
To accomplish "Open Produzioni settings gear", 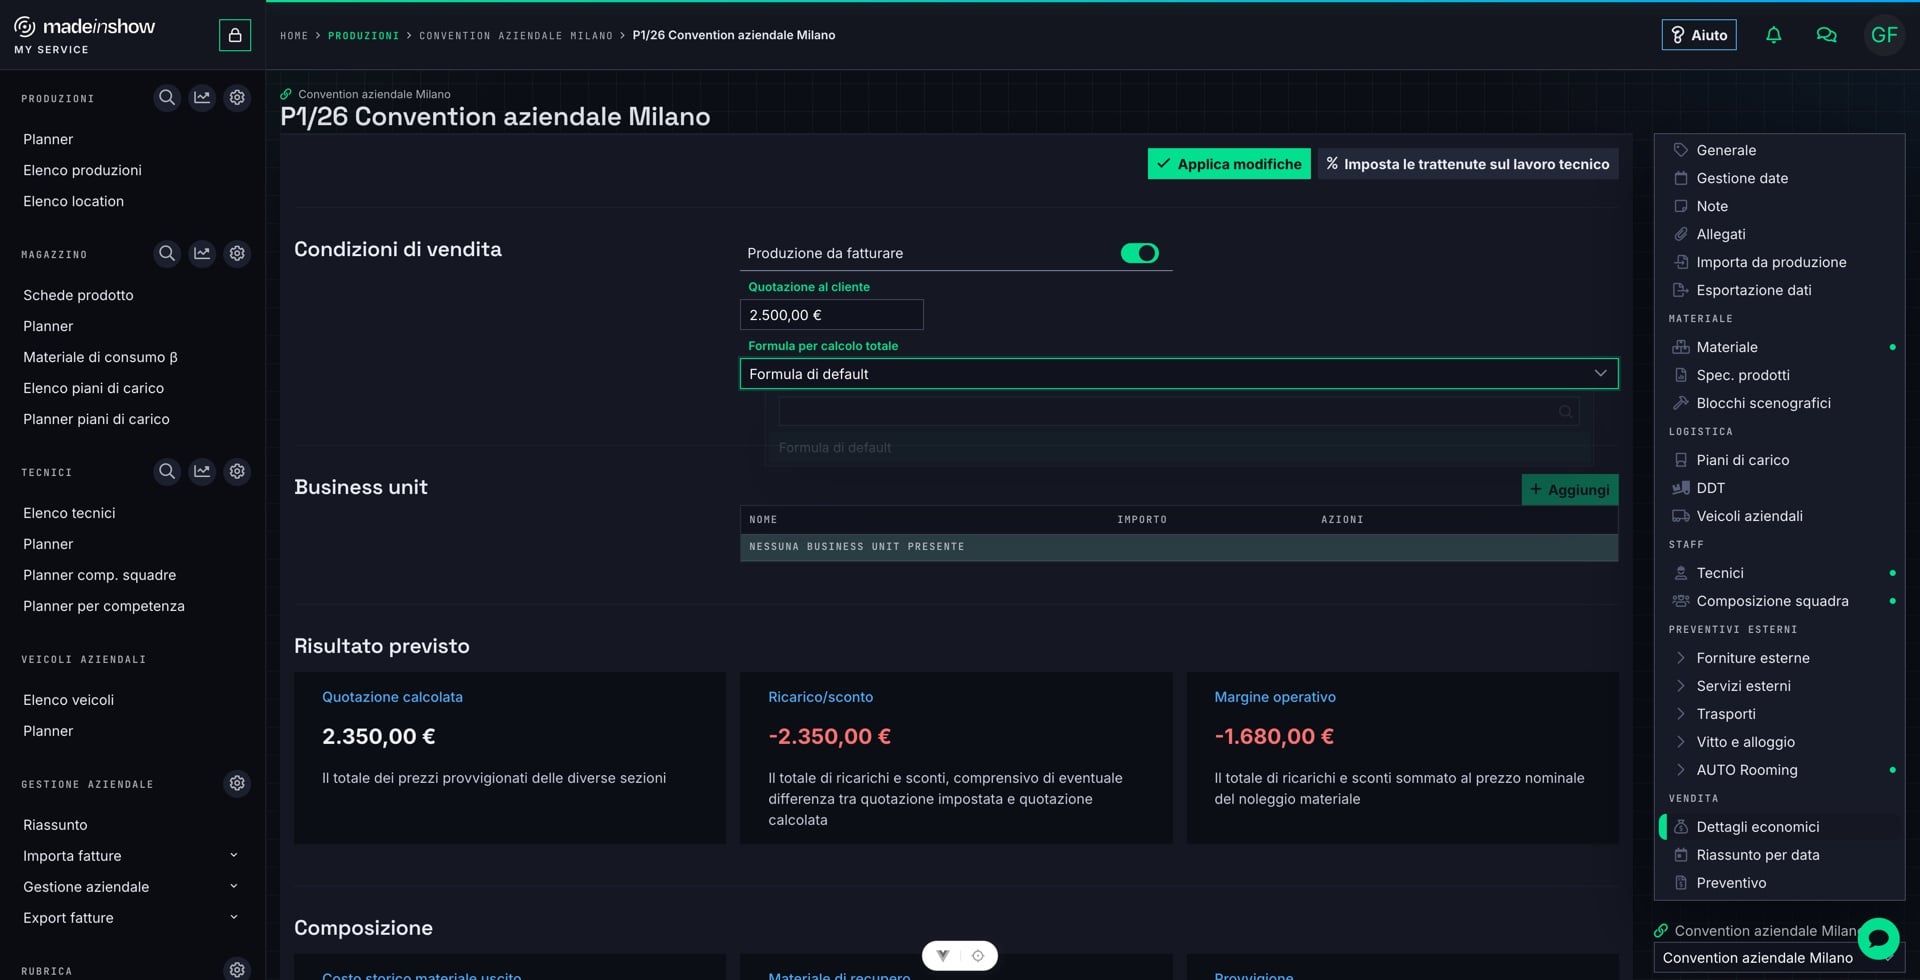I will pos(237,98).
